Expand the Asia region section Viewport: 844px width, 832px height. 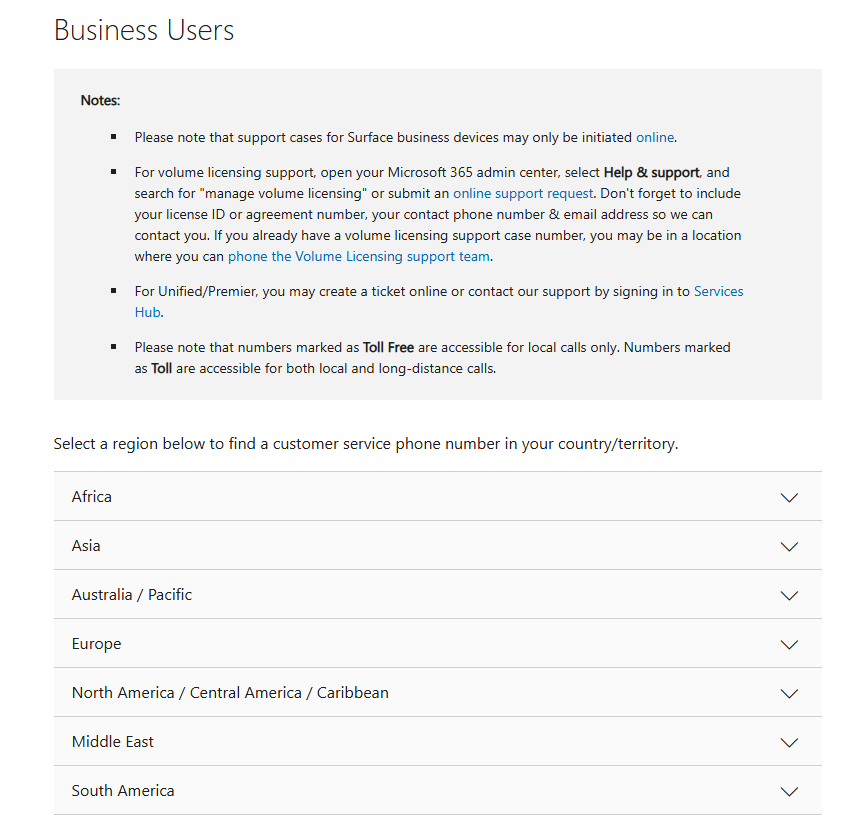(x=86, y=546)
